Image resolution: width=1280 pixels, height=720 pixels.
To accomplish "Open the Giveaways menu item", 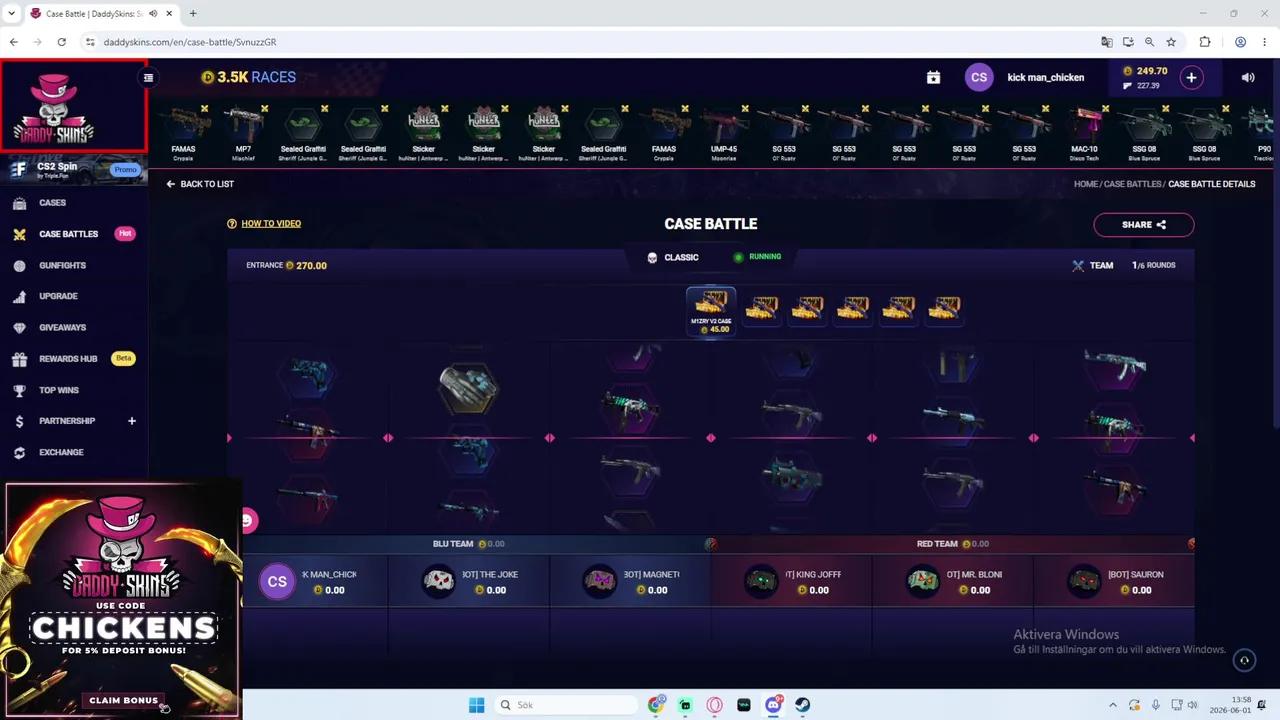I will click(x=63, y=327).
